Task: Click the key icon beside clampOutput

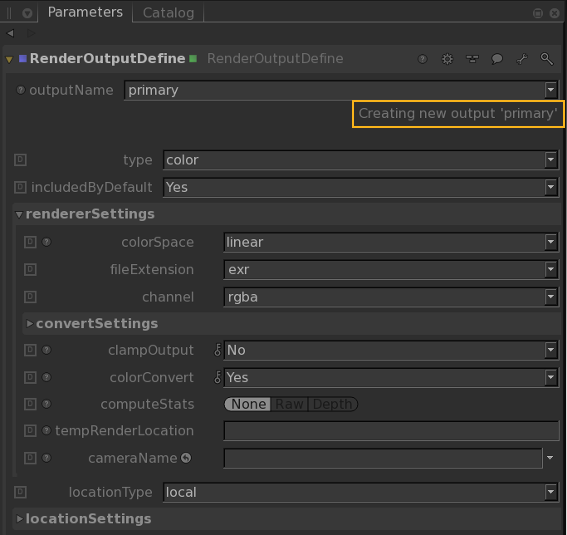Action: (x=217, y=350)
